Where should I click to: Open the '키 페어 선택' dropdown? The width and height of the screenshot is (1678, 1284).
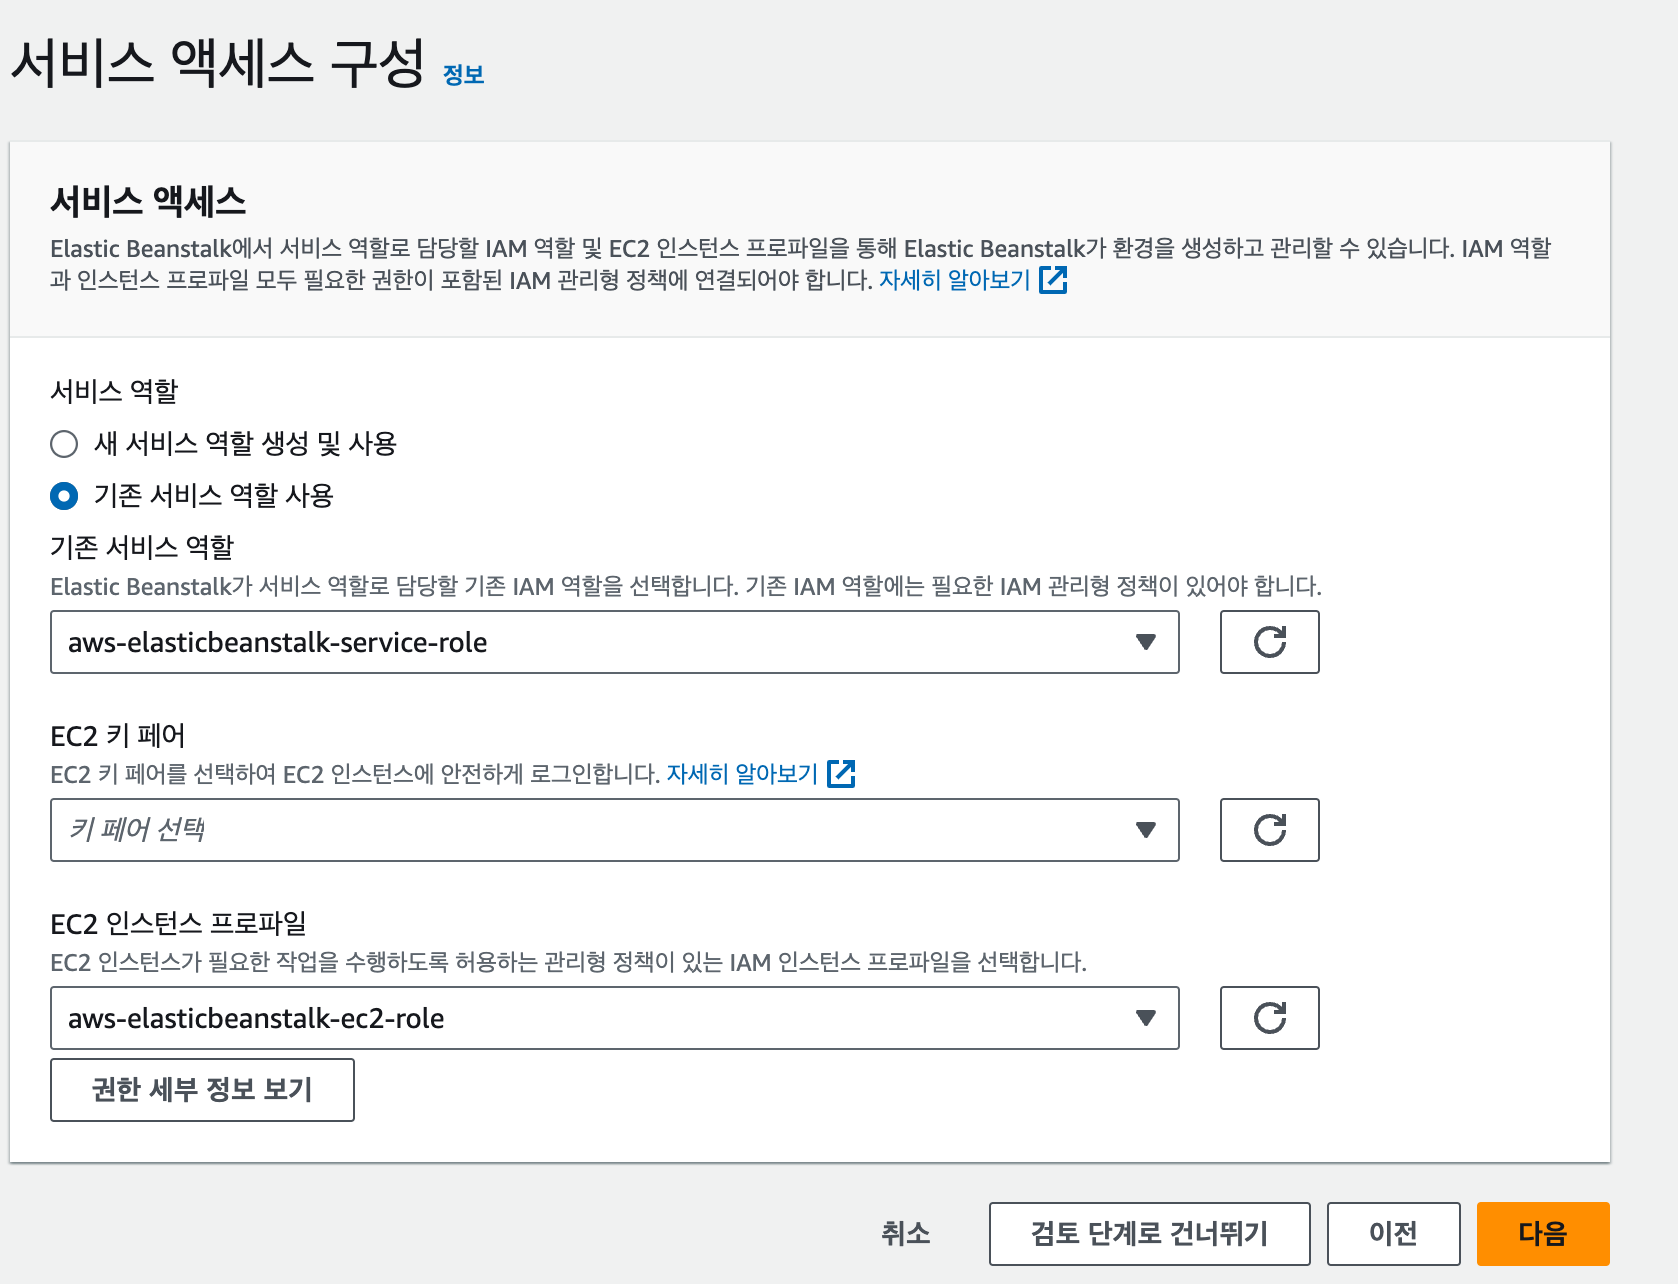(x=615, y=830)
